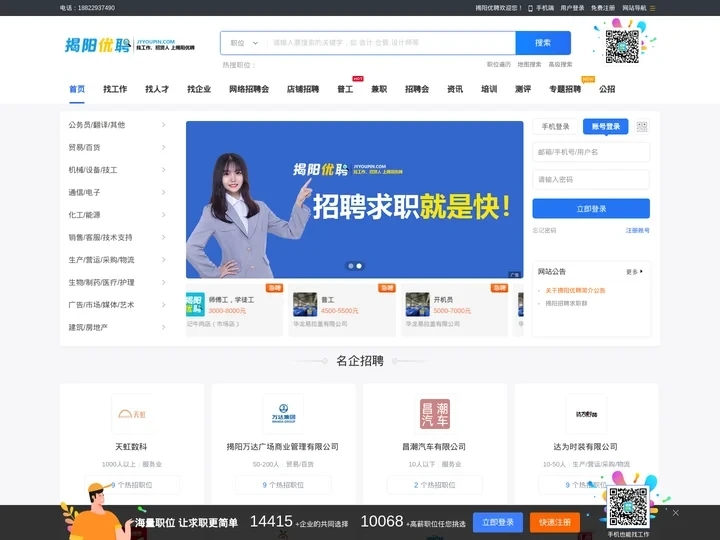Open the 职位 search type dropdown
Screen dimensions: 720x540
[x=244, y=43]
